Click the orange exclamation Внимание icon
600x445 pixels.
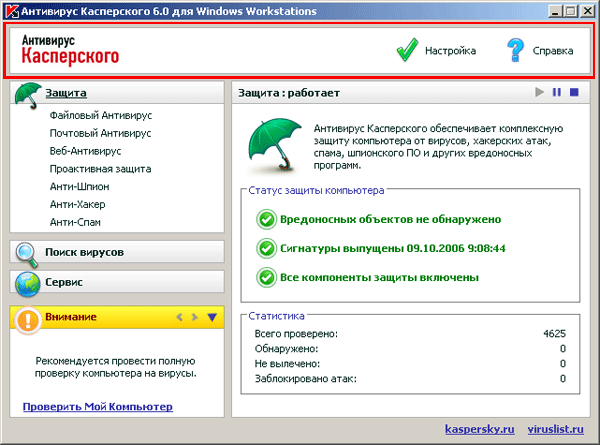pyautogui.click(x=28, y=320)
